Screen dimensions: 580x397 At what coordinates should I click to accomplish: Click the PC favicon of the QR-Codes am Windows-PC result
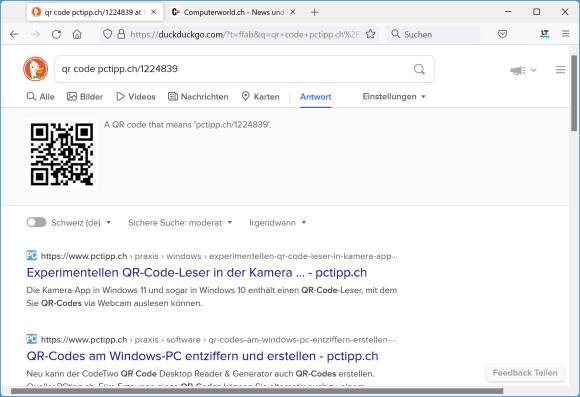click(x=31, y=339)
